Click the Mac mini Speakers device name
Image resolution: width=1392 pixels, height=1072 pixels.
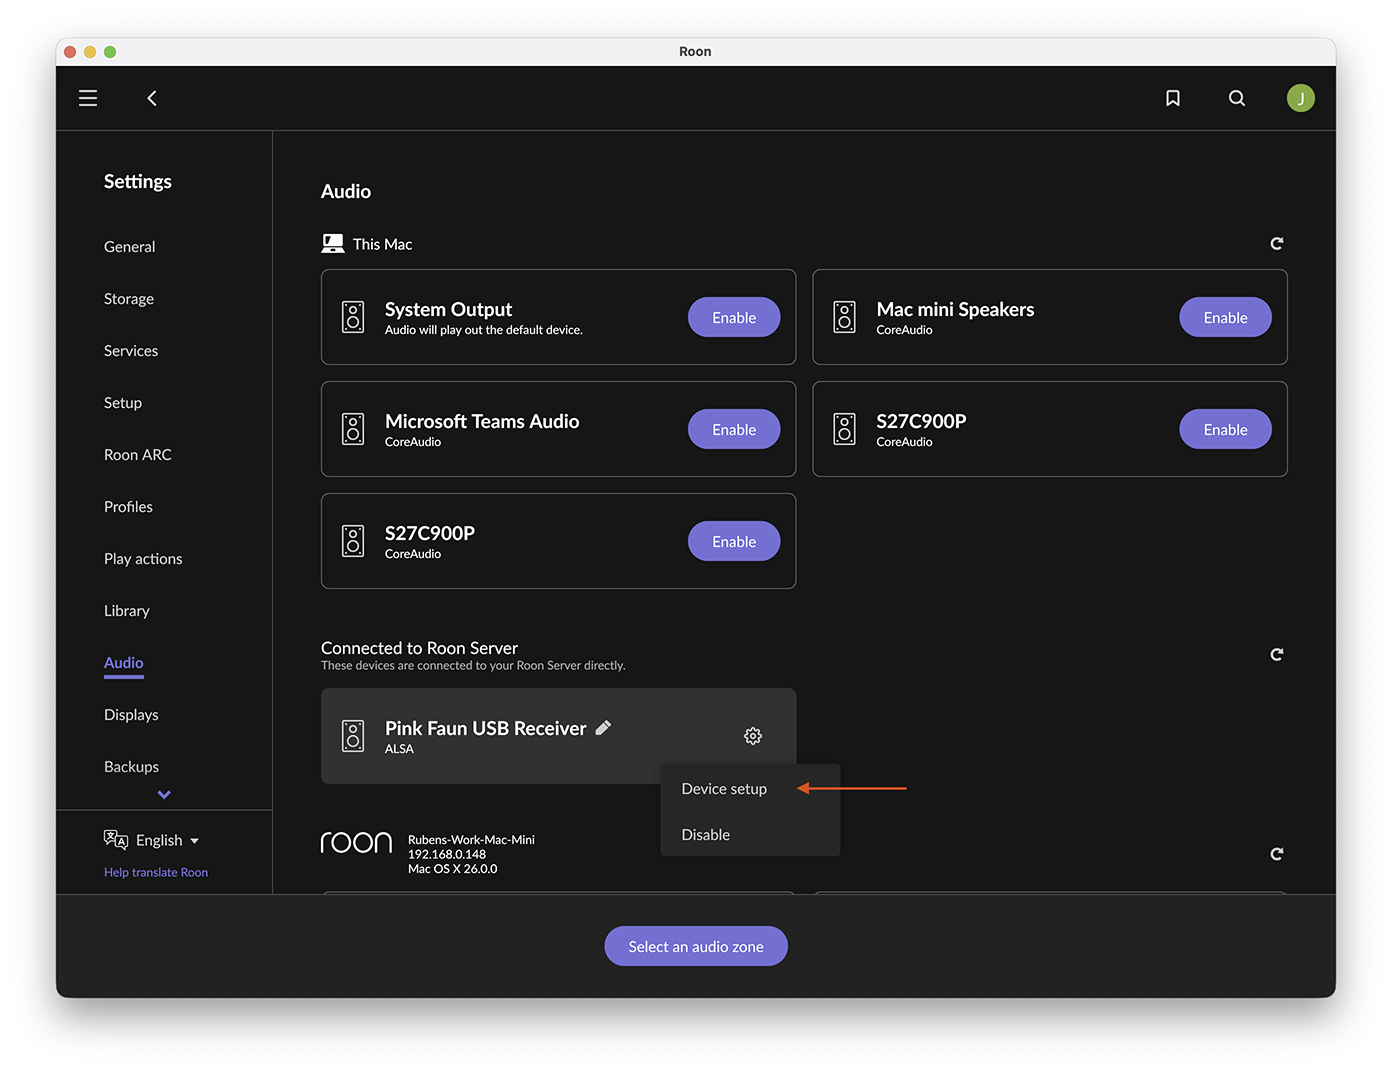955,309
